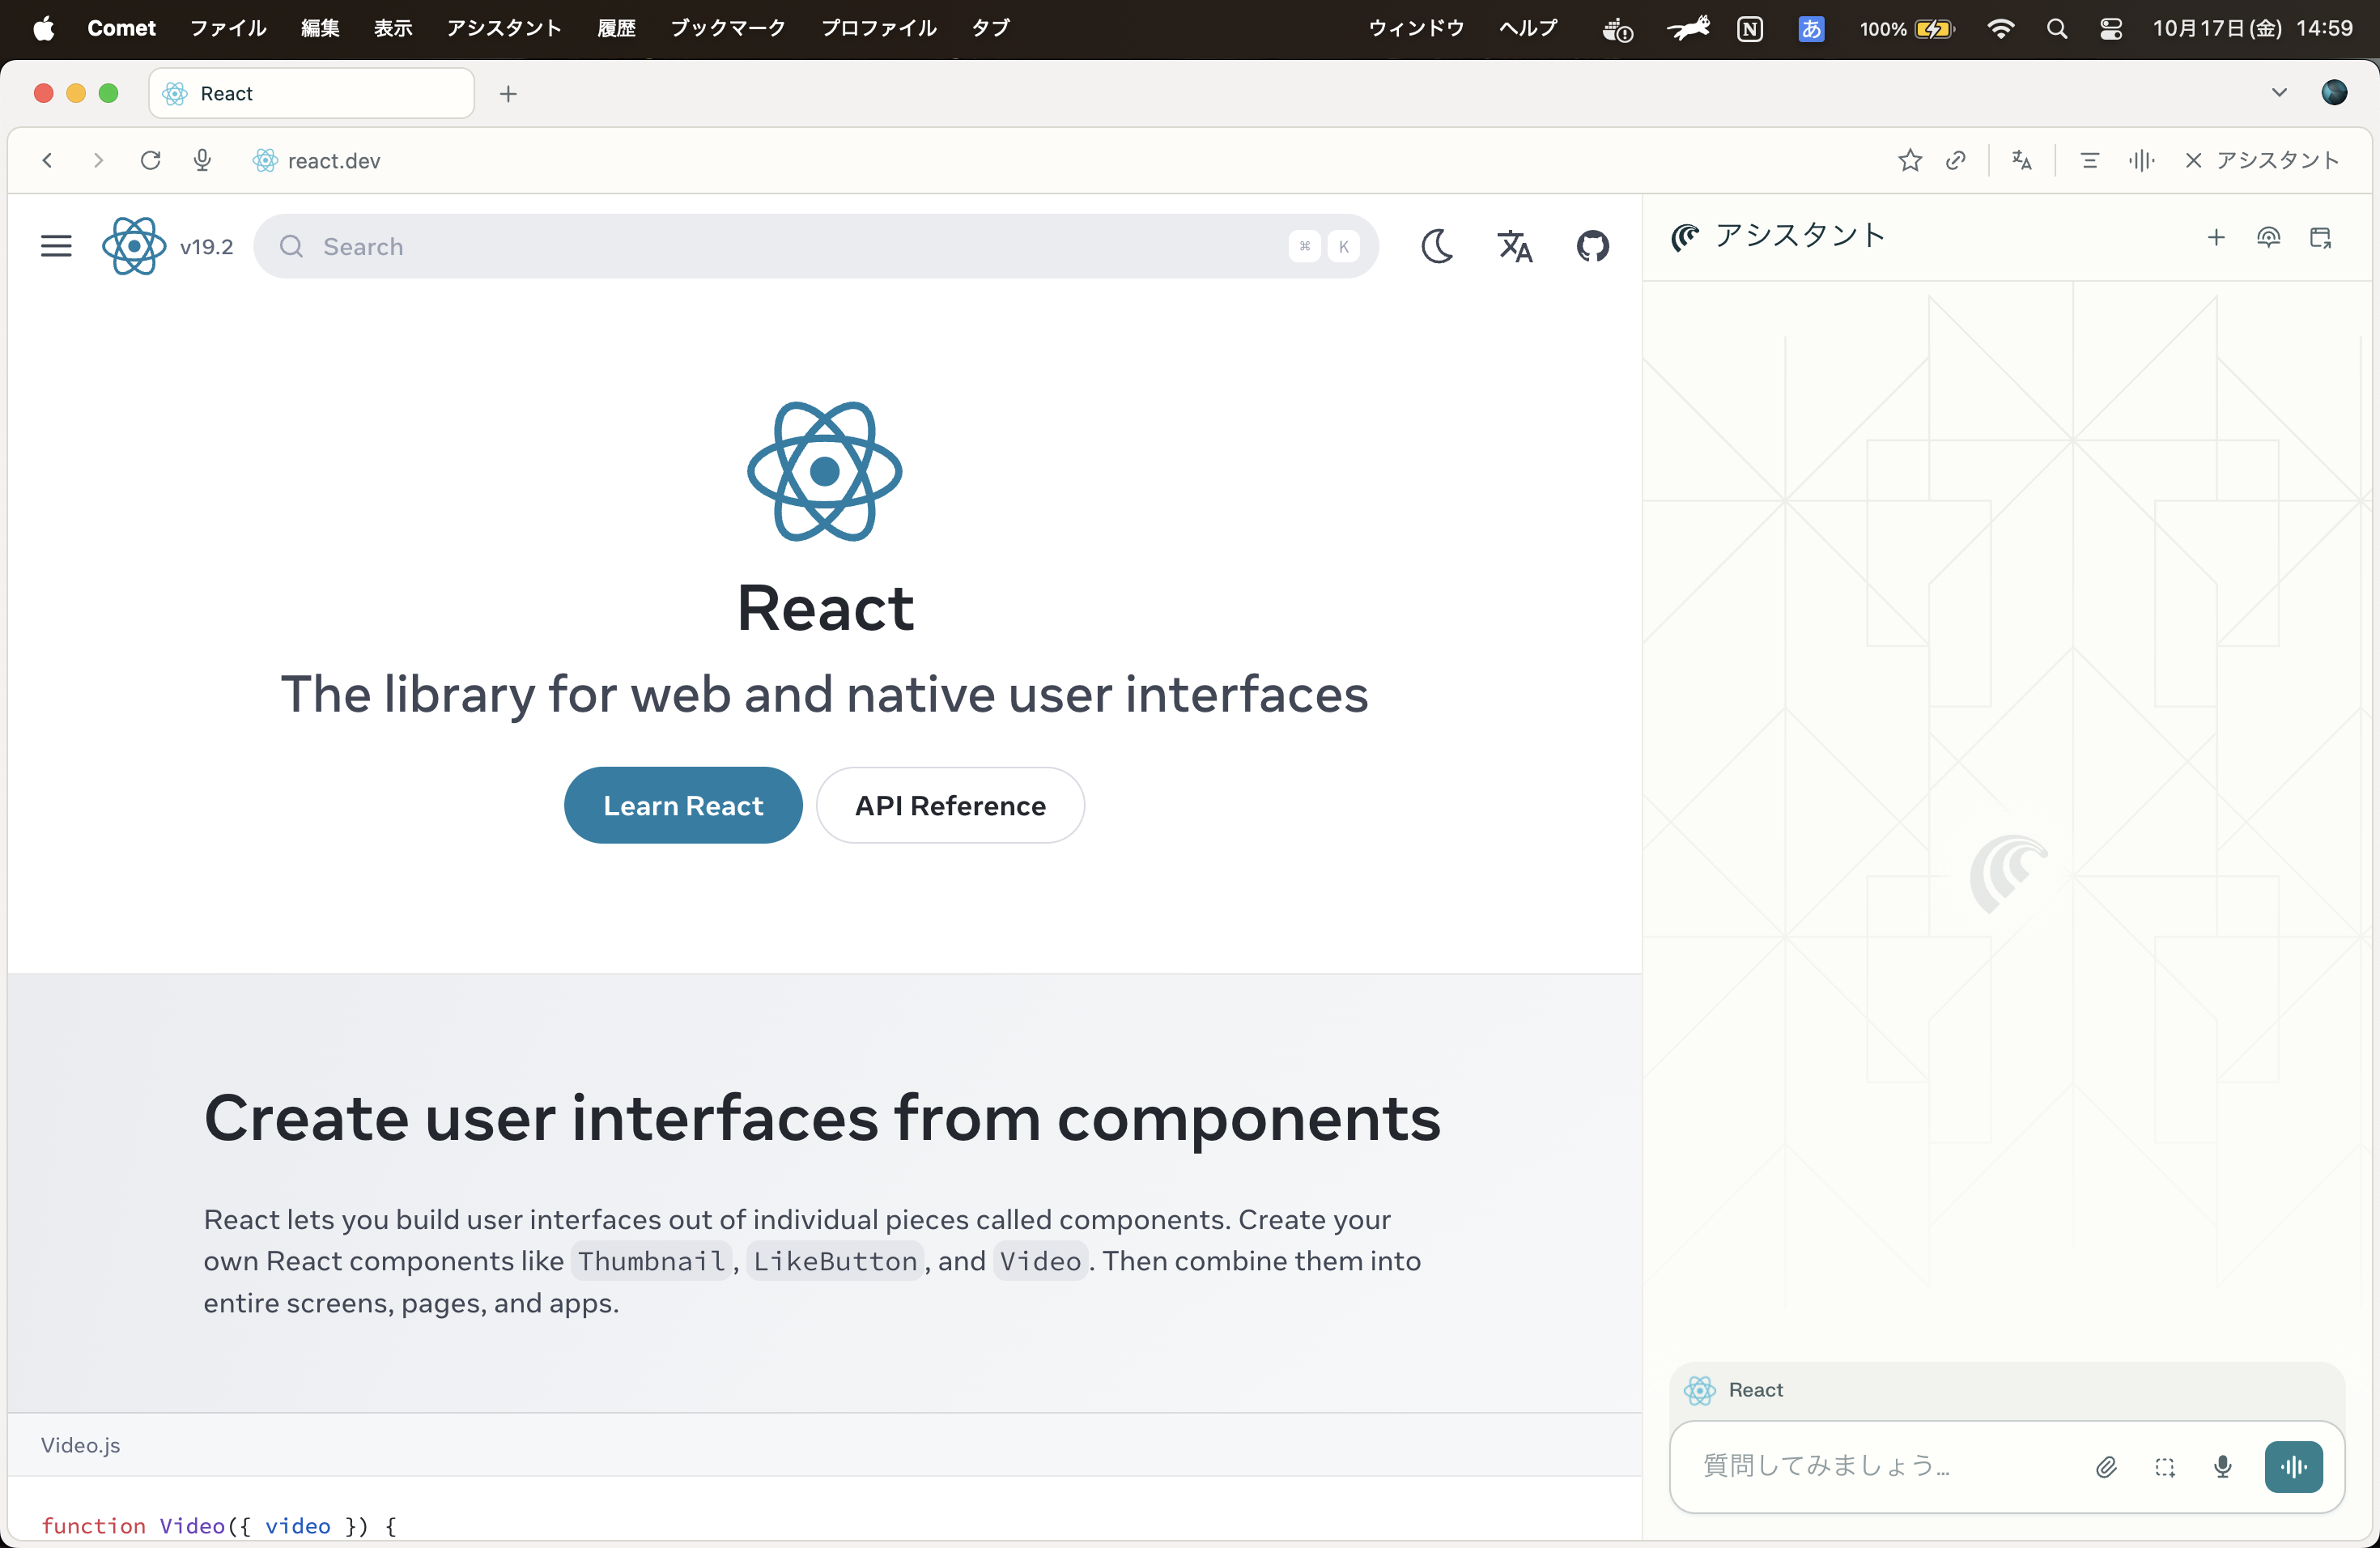
Task: Open the site translations icon on react.dev
Action: click(x=1514, y=246)
